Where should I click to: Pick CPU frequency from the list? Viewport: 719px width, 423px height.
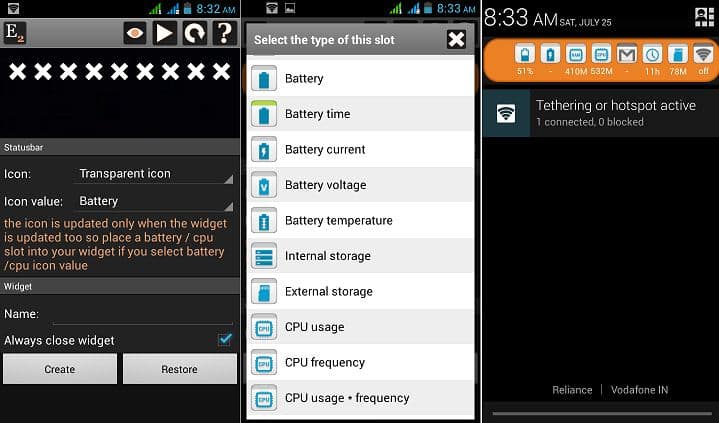360,362
